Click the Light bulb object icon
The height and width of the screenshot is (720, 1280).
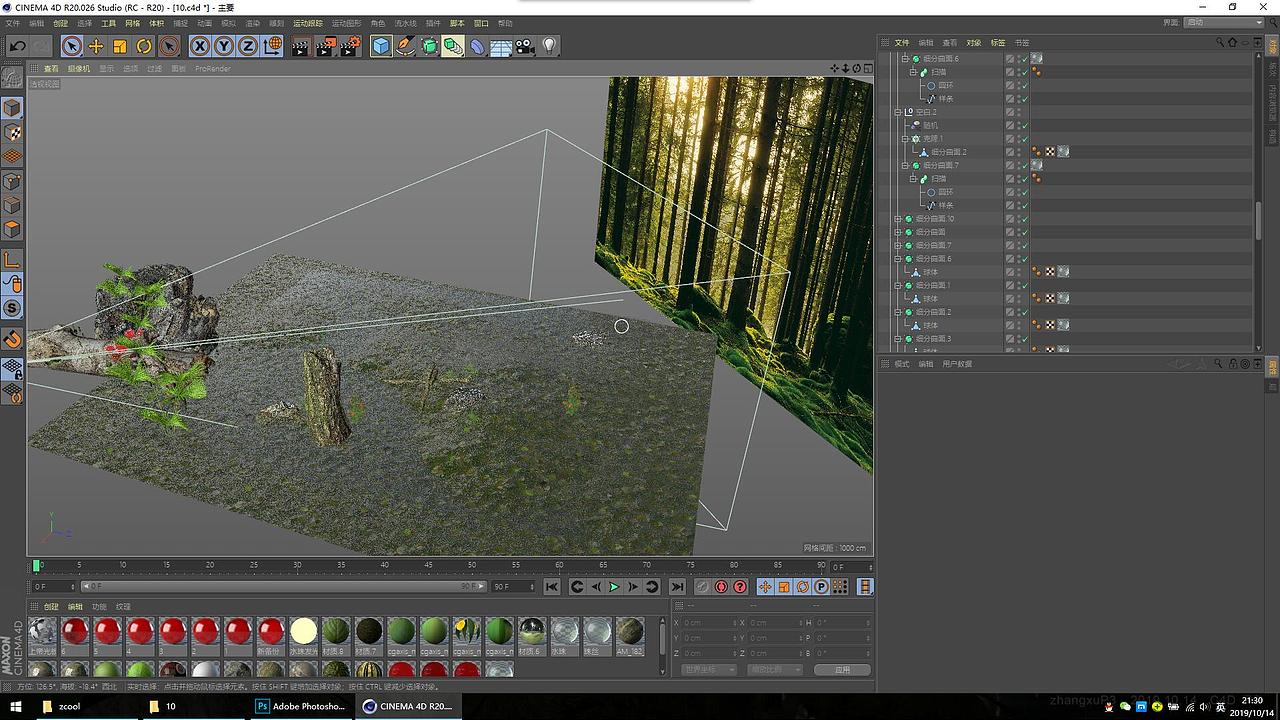coord(549,46)
